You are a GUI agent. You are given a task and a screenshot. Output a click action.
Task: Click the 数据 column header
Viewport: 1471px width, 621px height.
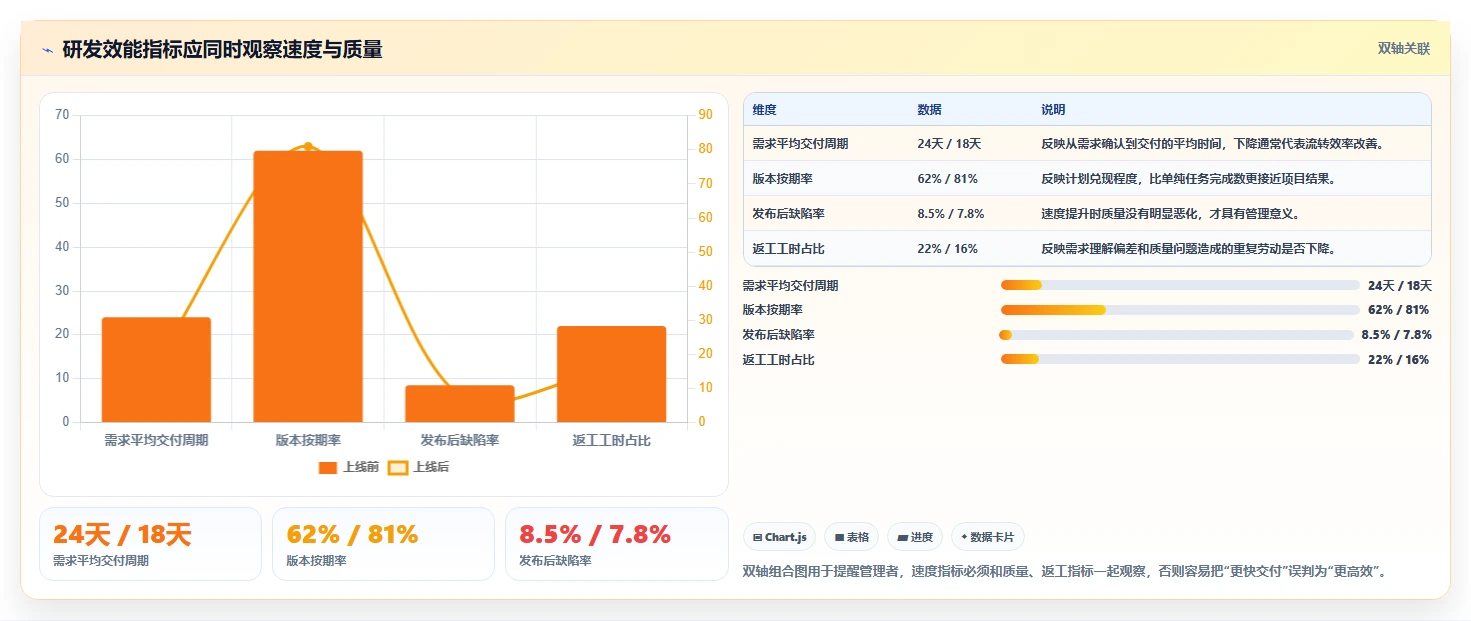coord(929,110)
